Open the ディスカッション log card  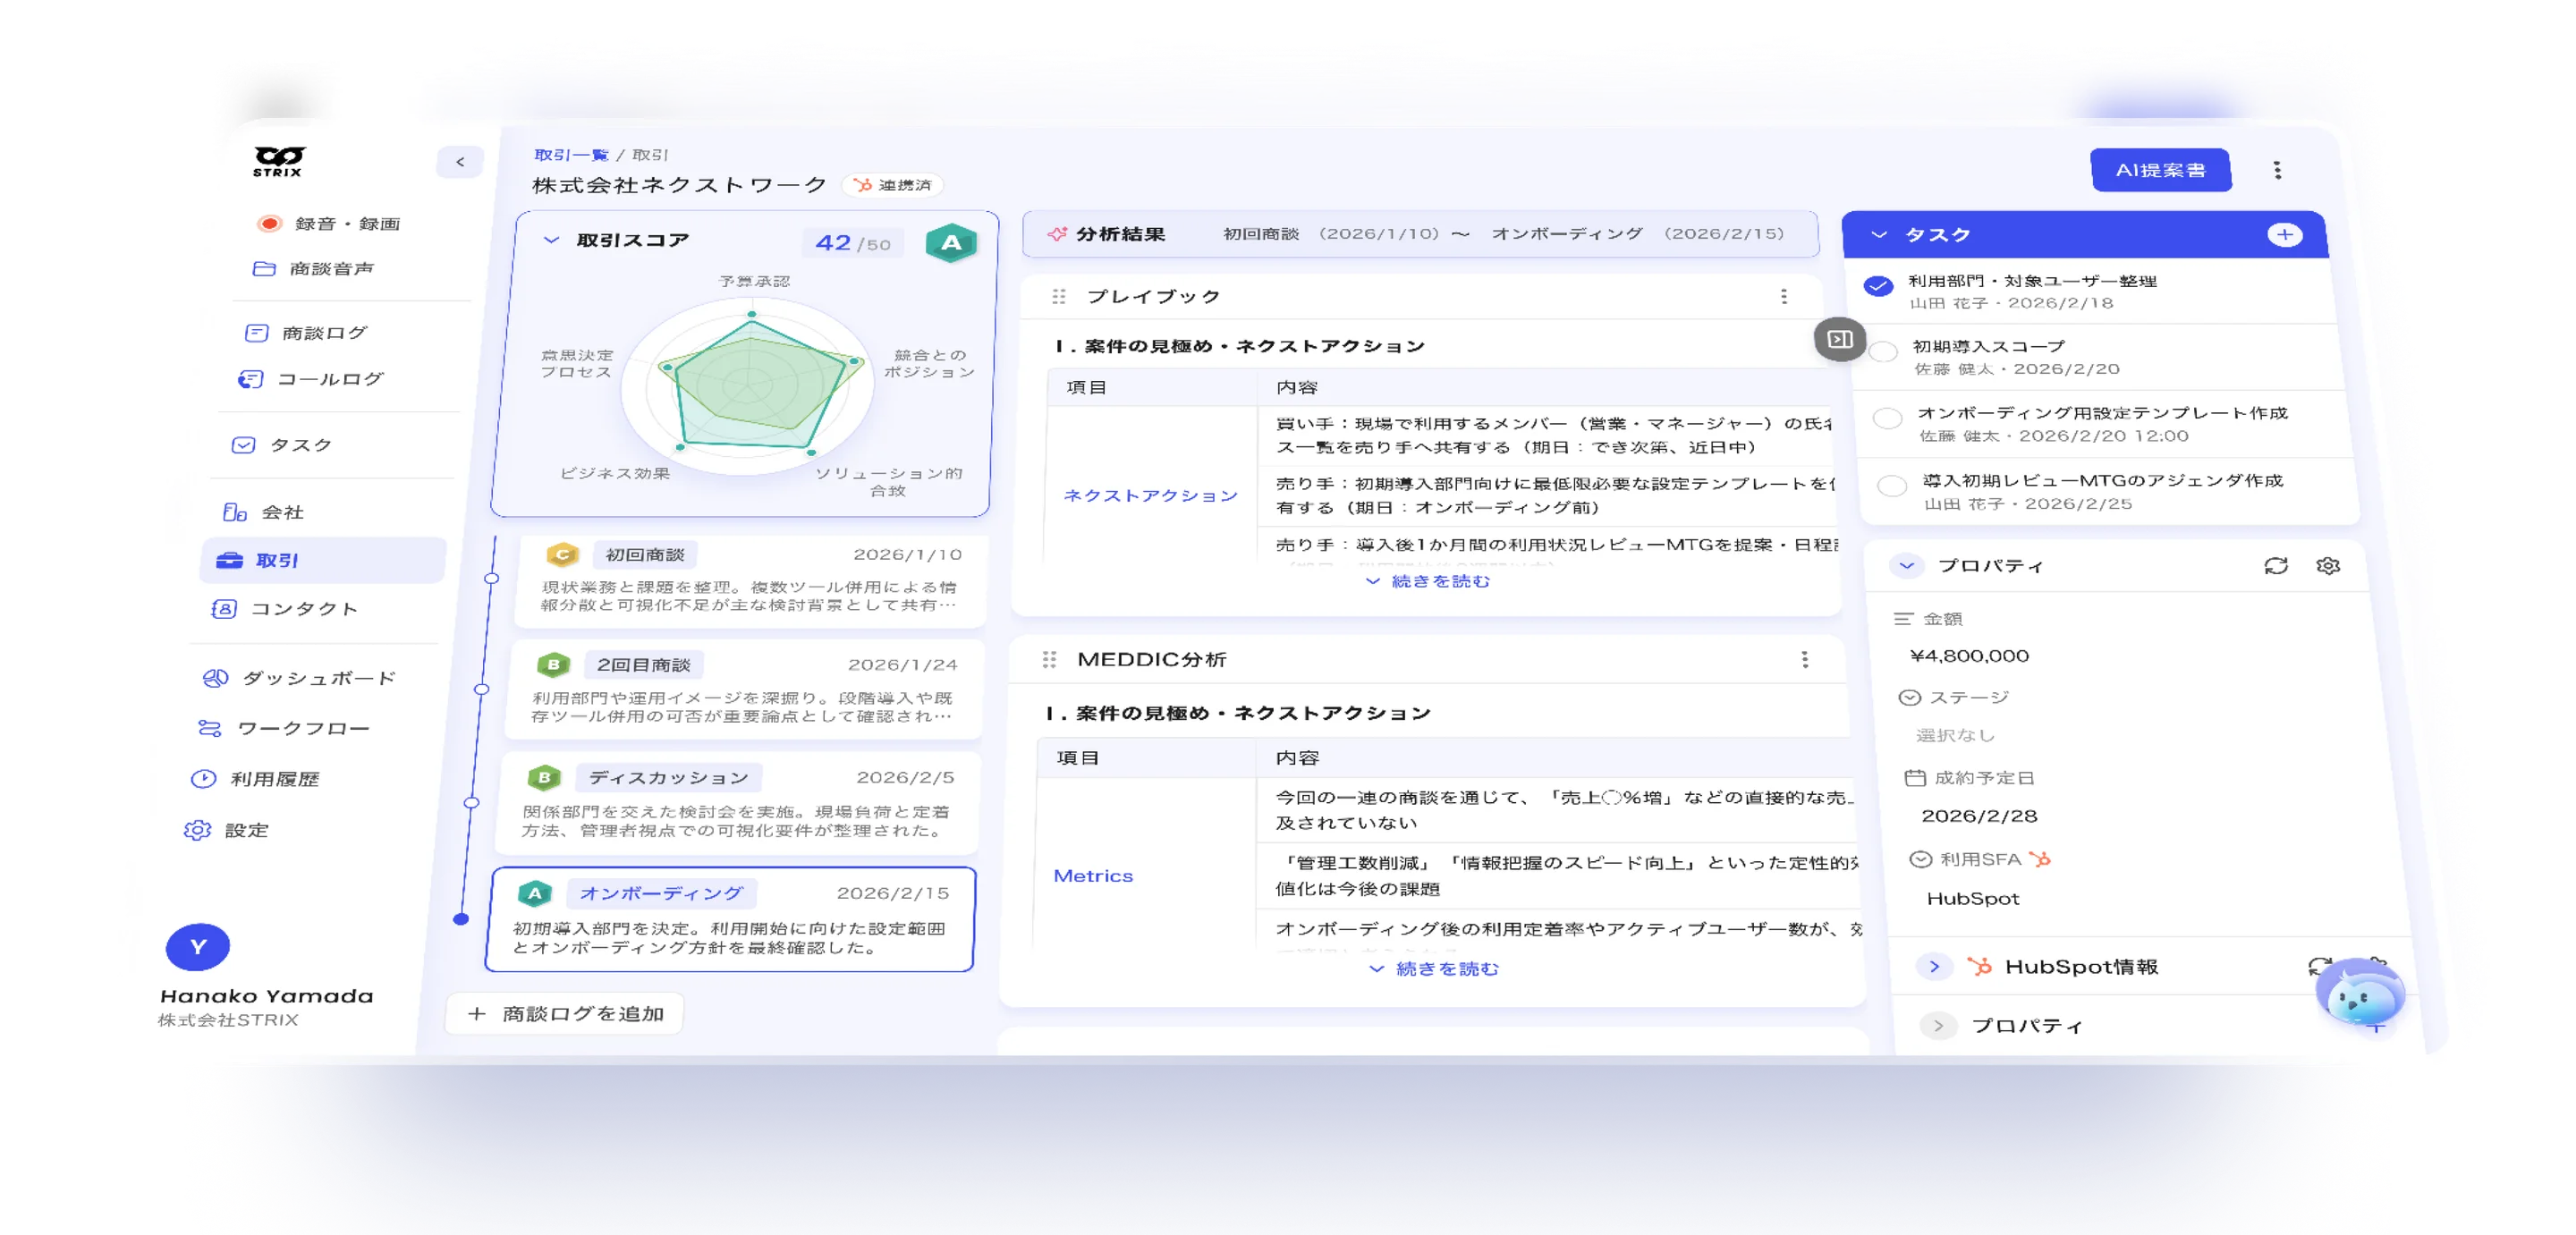[x=738, y=804]
